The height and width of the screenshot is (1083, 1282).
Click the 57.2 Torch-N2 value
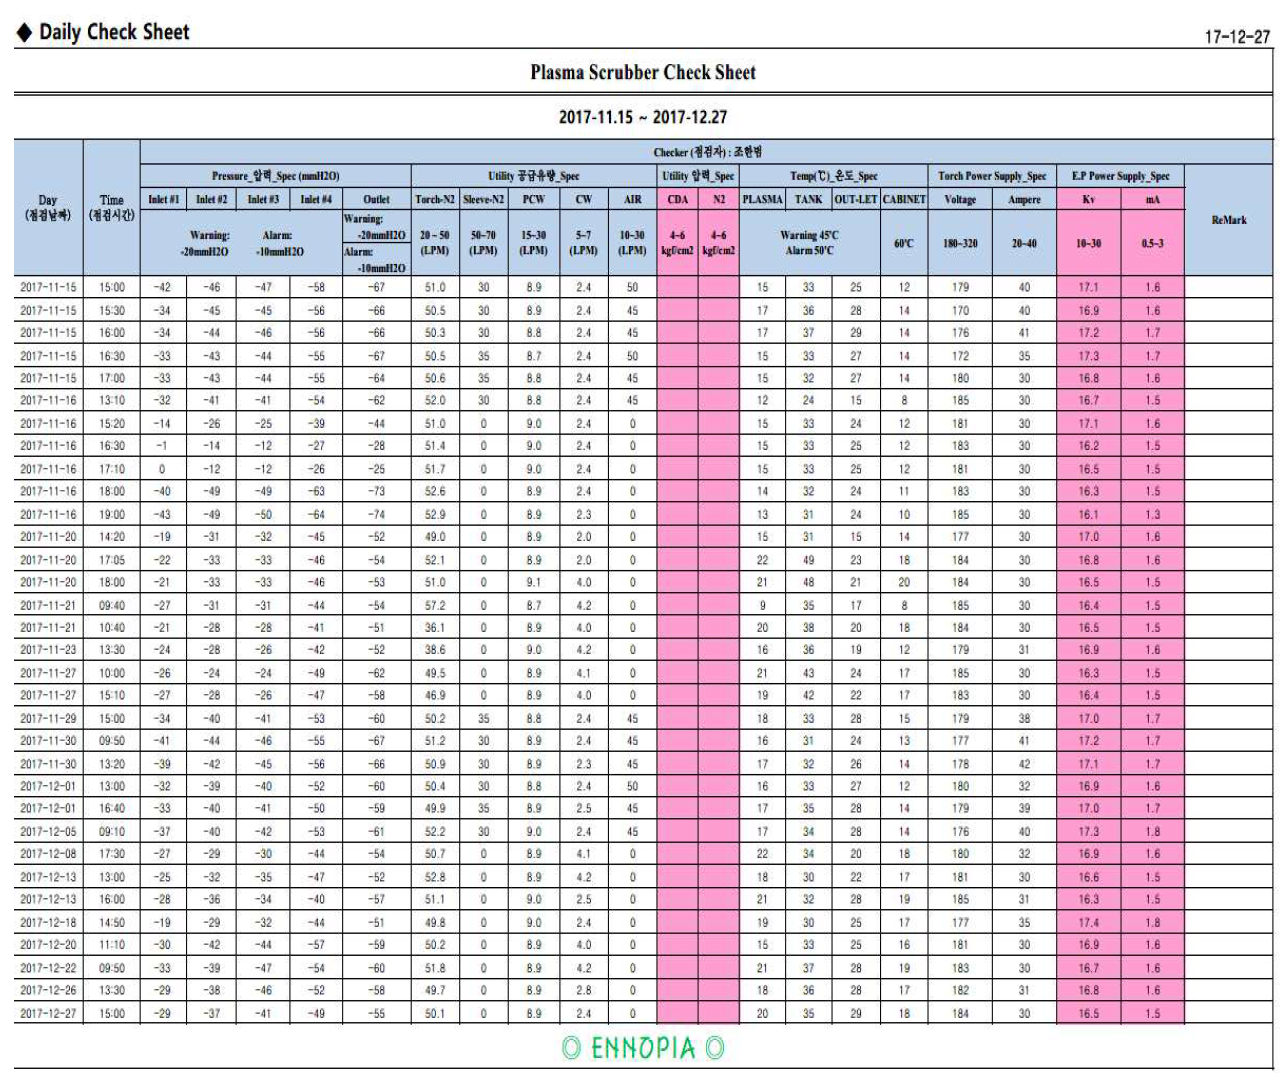[435, 605]
